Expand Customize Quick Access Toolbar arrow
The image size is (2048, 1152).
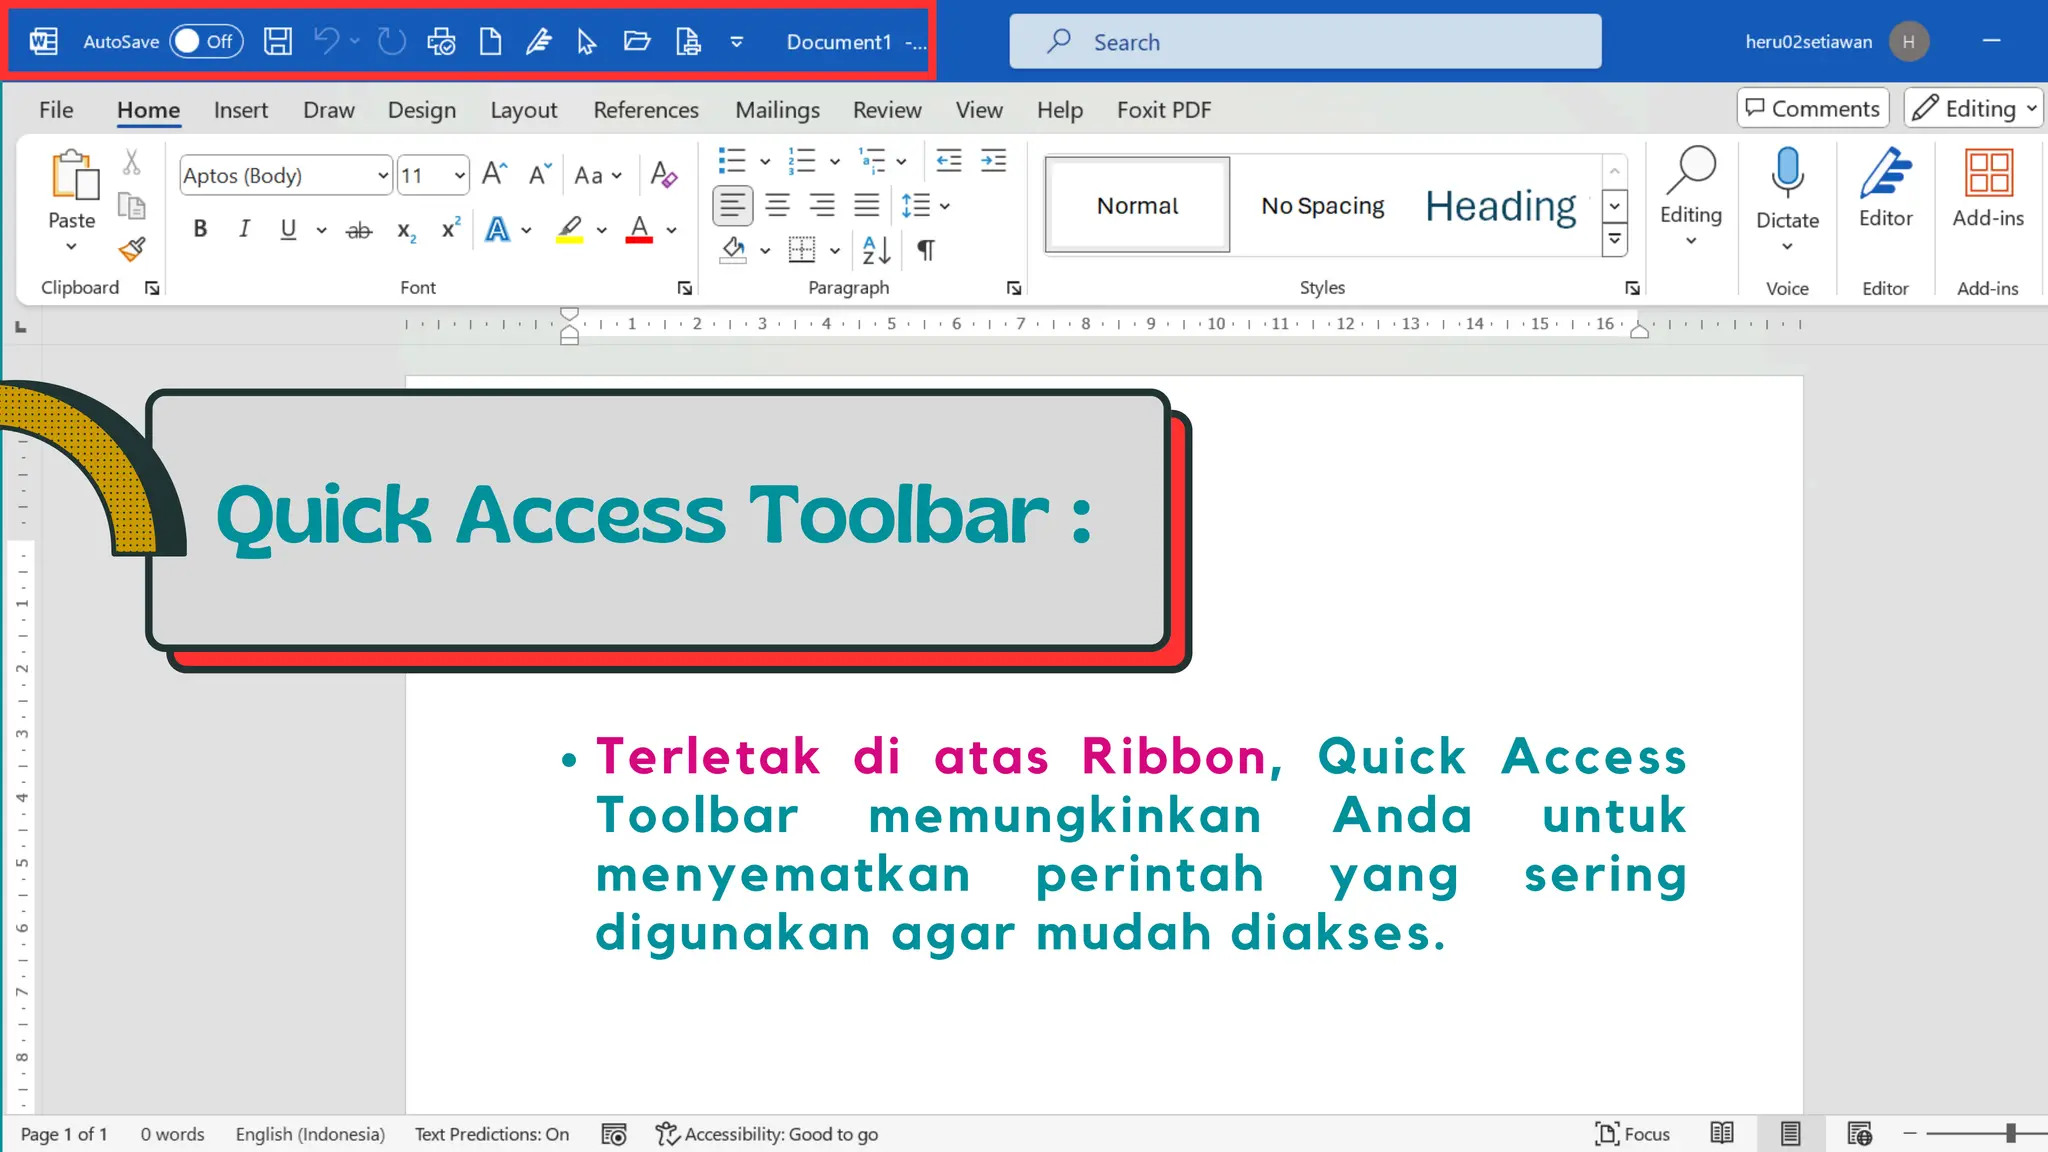tap(736, 42)
